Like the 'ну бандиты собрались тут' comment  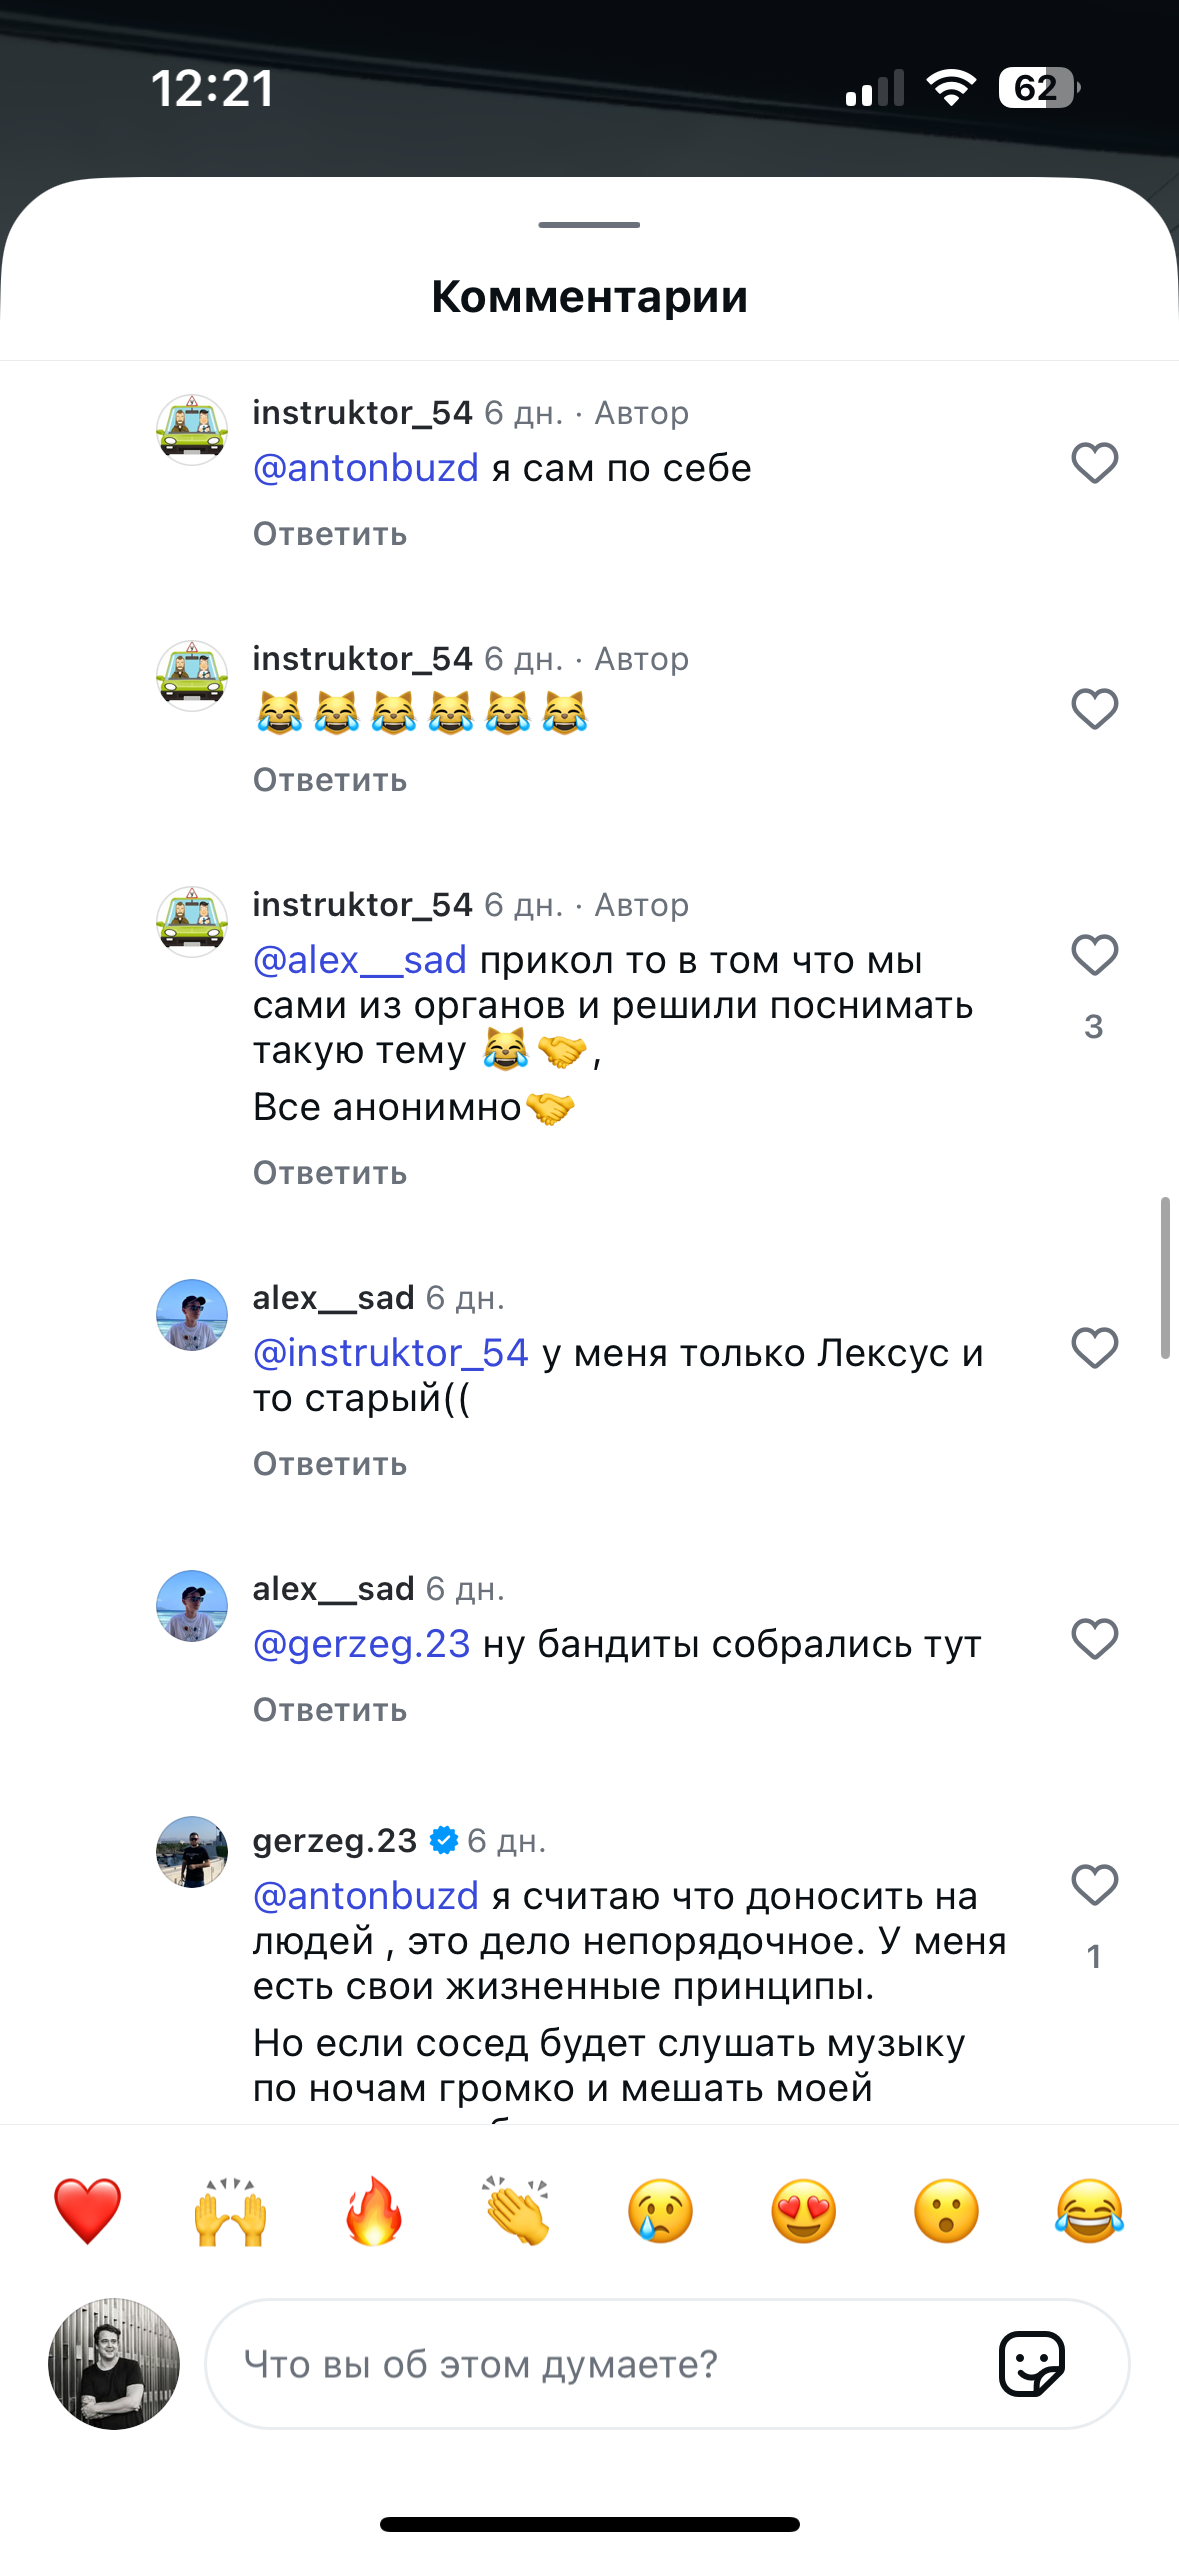1094,1639
